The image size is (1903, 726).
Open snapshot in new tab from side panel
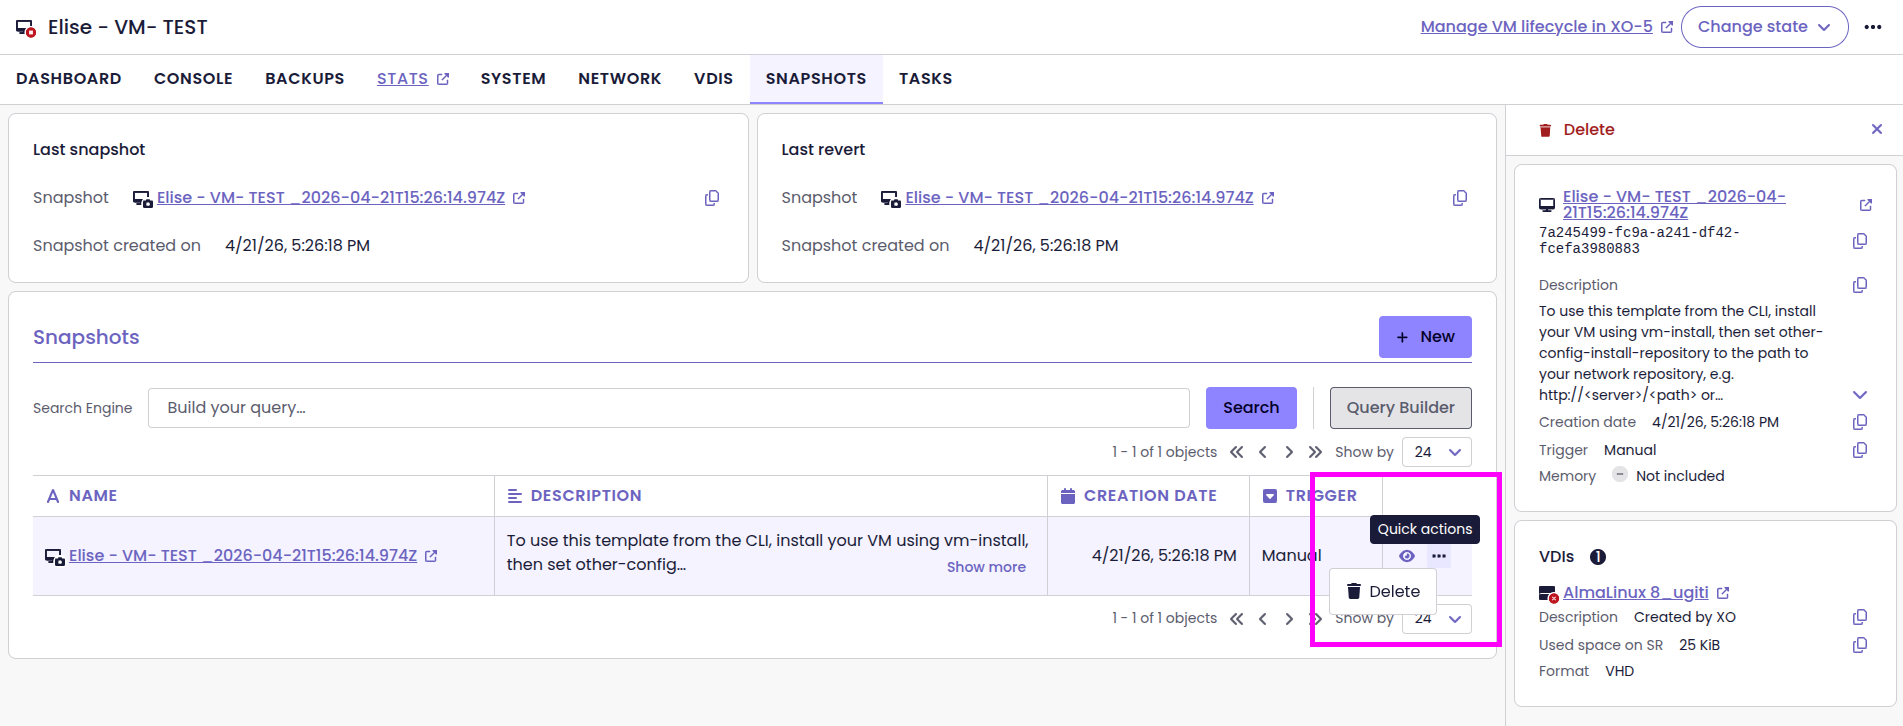[1865, 205]
